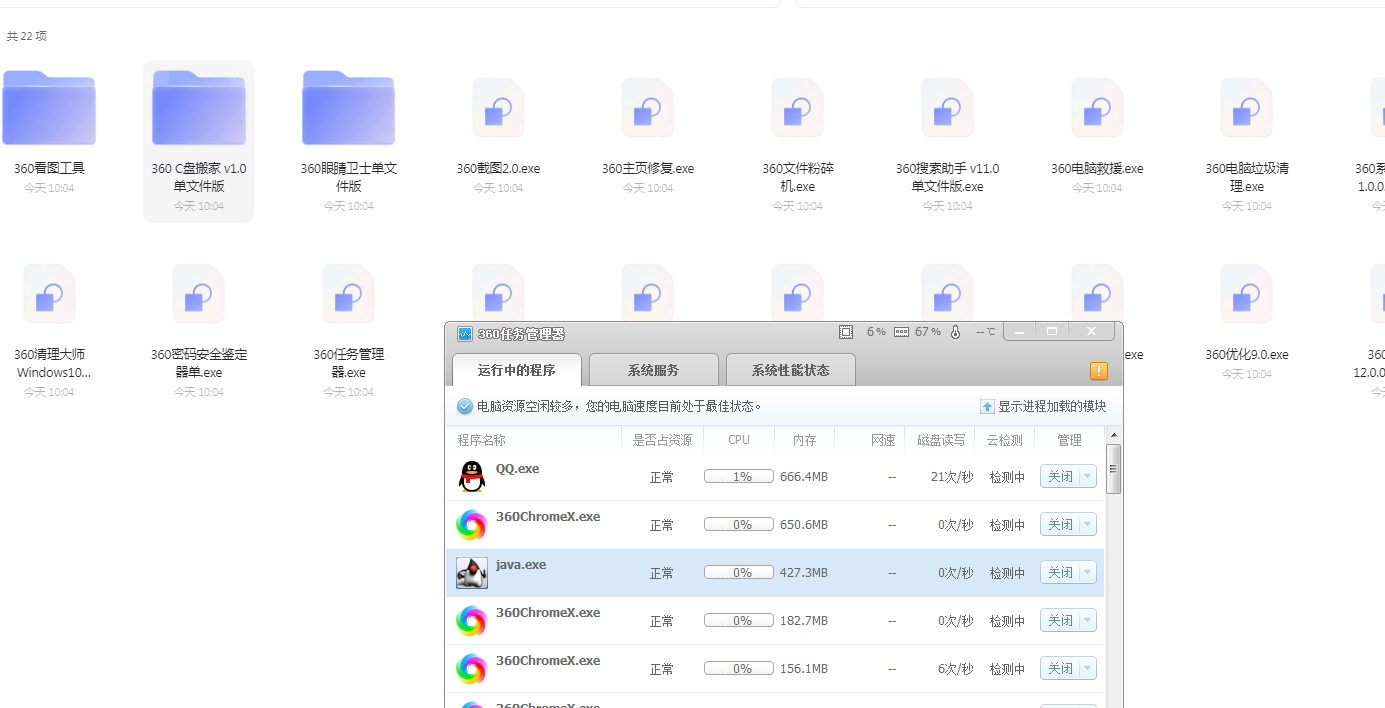The image size is (1385, 708).
Task: Click the CPU usage bar for QQ.exe
Action: [739, 477]
